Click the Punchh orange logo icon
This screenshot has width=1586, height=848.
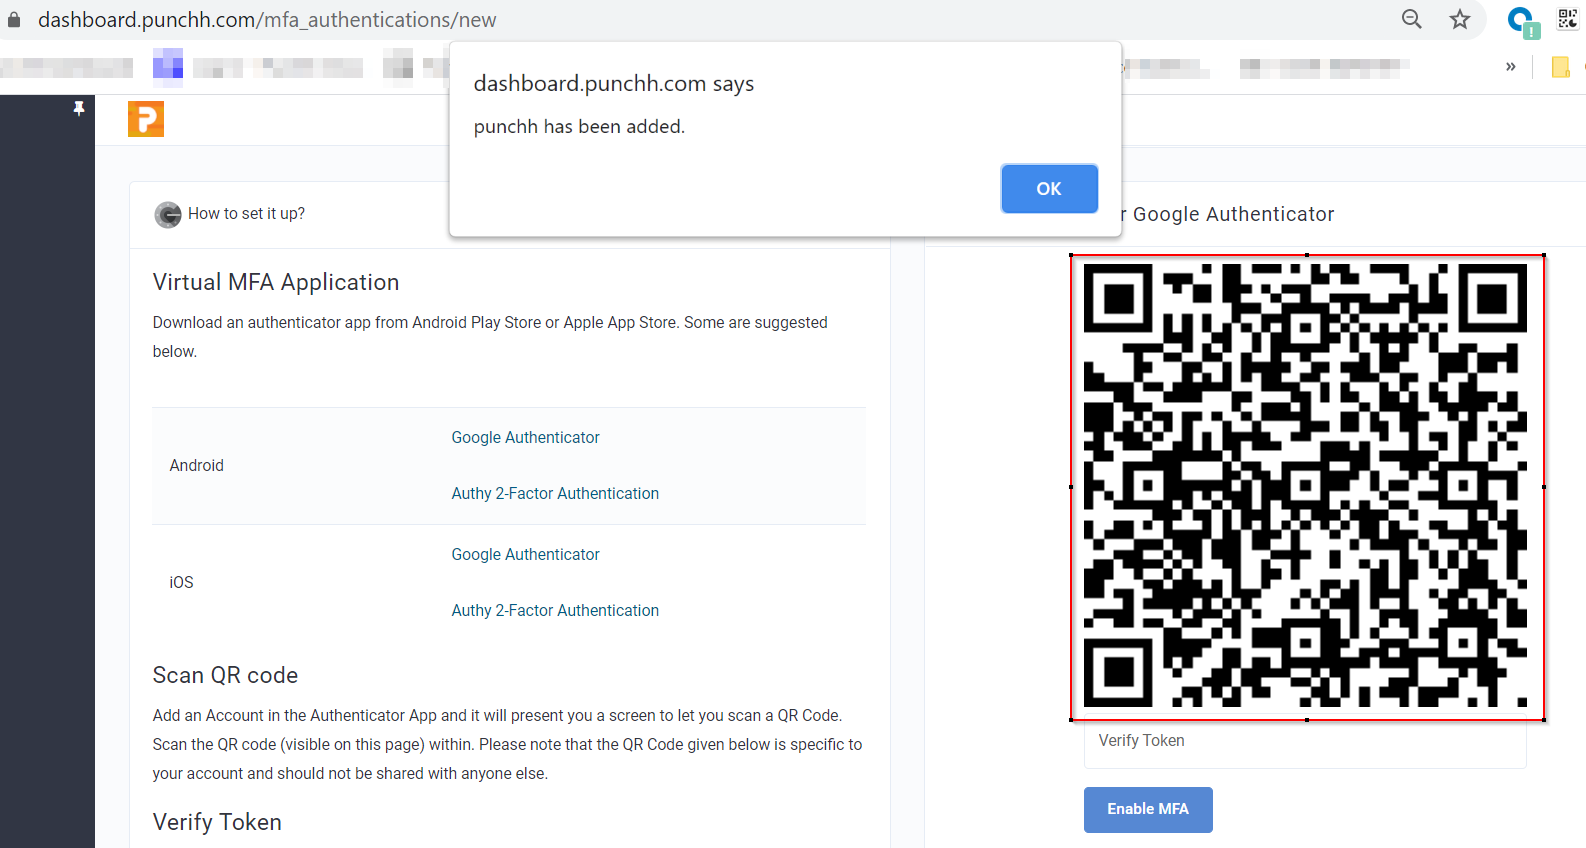[146, 119]
